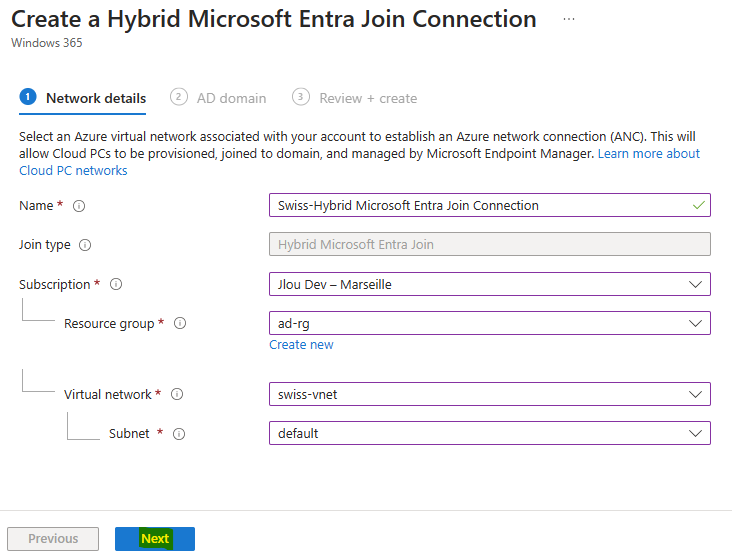Open the Review + create tab
The height and width of the screenshot is (556, 732).
[x=354, y=98]
